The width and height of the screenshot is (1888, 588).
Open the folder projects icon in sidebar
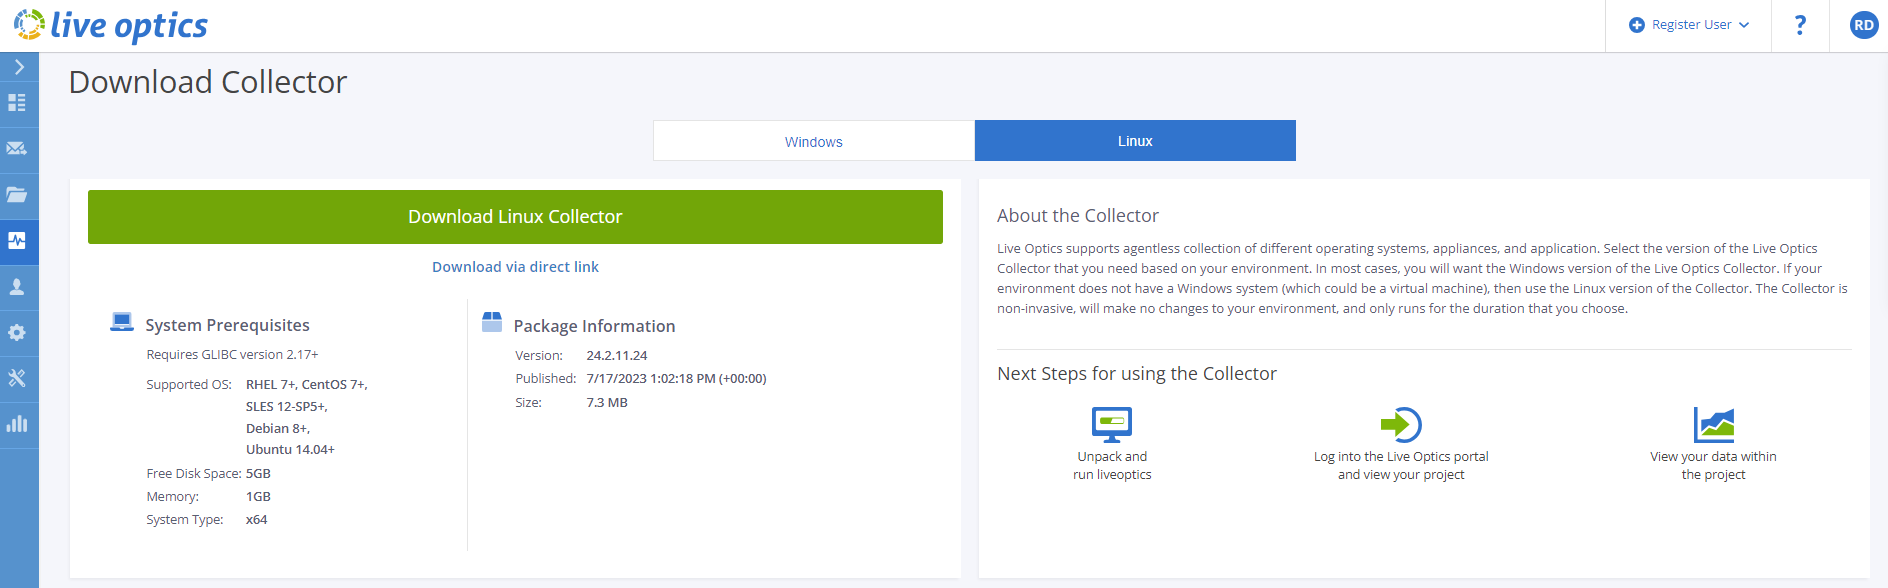[x=17, y=195]
